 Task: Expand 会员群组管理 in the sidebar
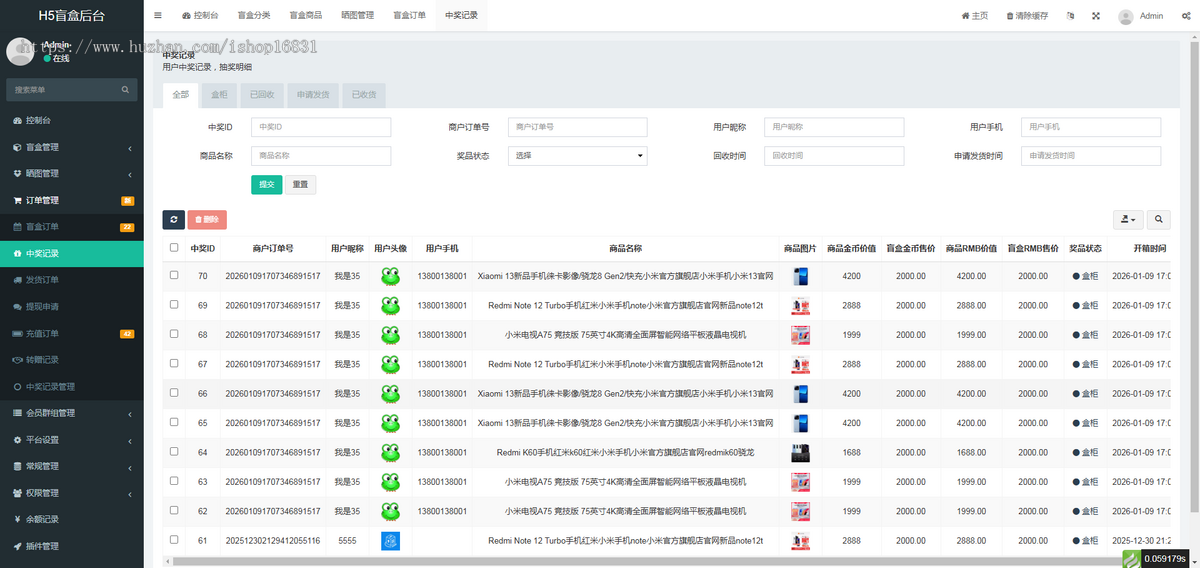72,413
